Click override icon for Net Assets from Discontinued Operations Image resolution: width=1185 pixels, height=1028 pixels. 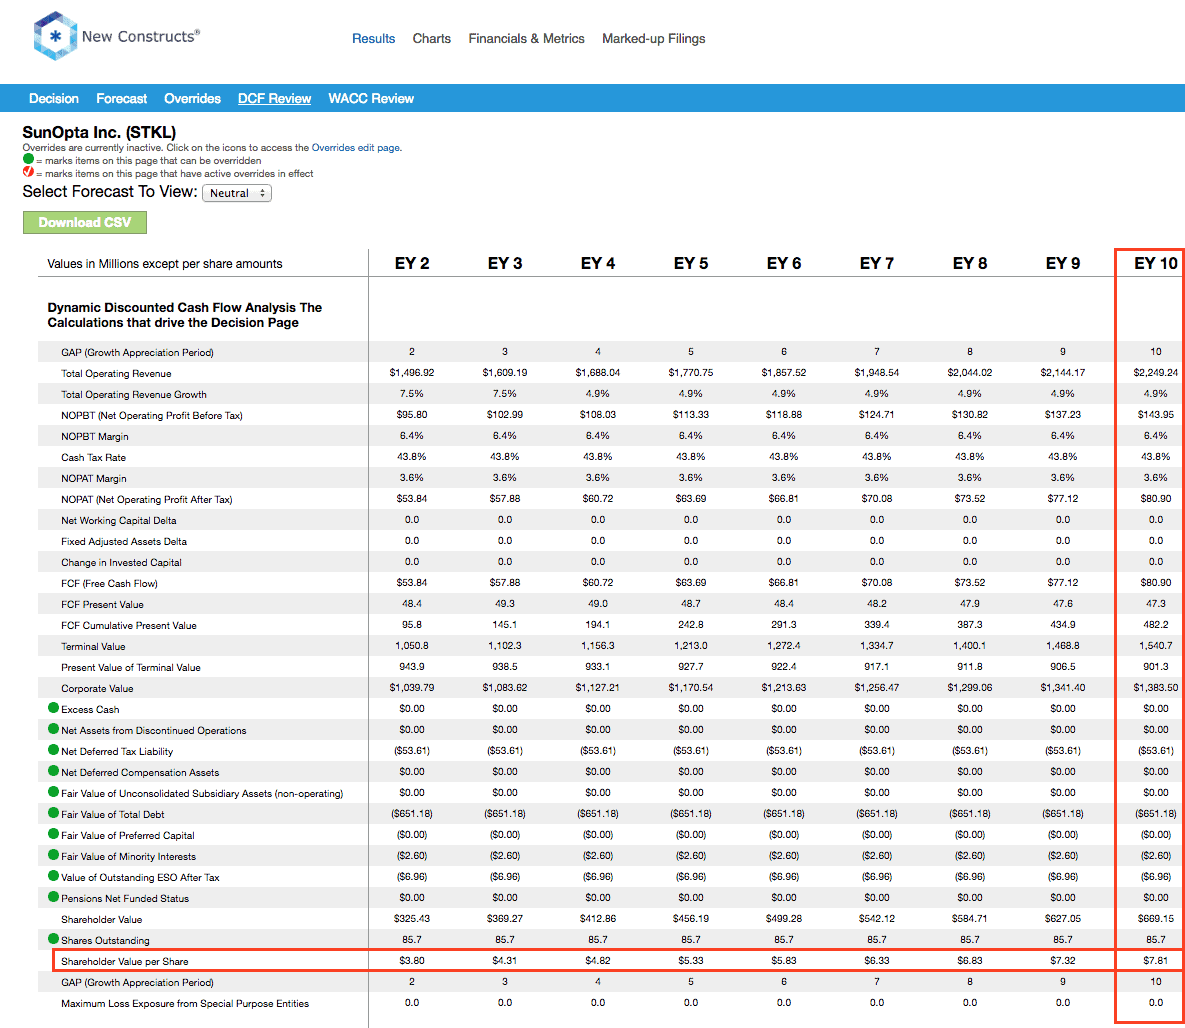(x=53, y=729)
